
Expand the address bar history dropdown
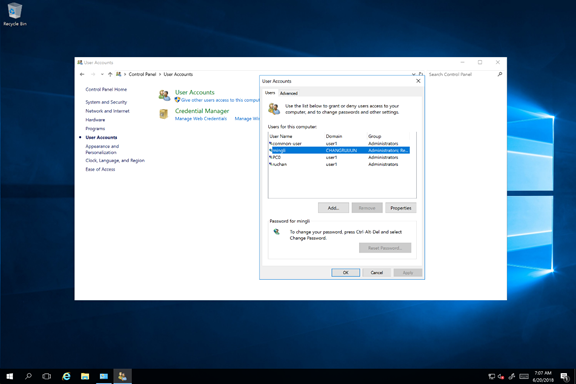(x=413, y=74)
